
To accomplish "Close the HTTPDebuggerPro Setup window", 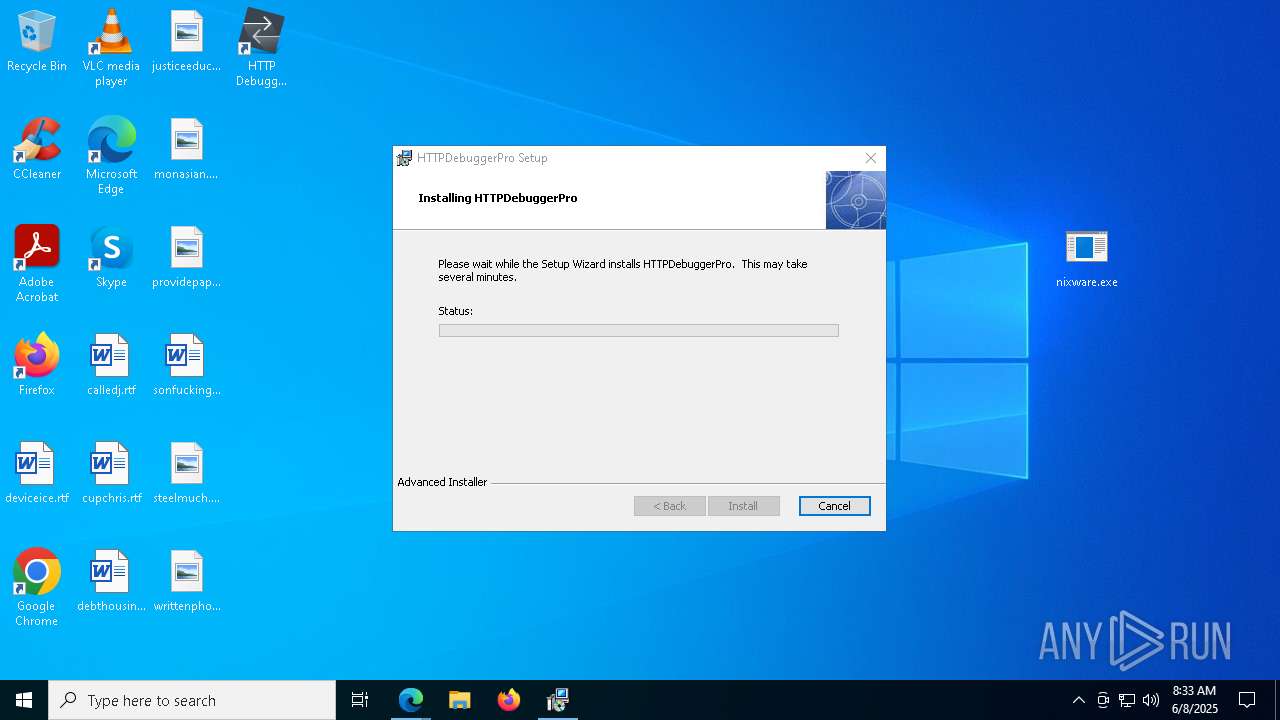I will point(870,158).
